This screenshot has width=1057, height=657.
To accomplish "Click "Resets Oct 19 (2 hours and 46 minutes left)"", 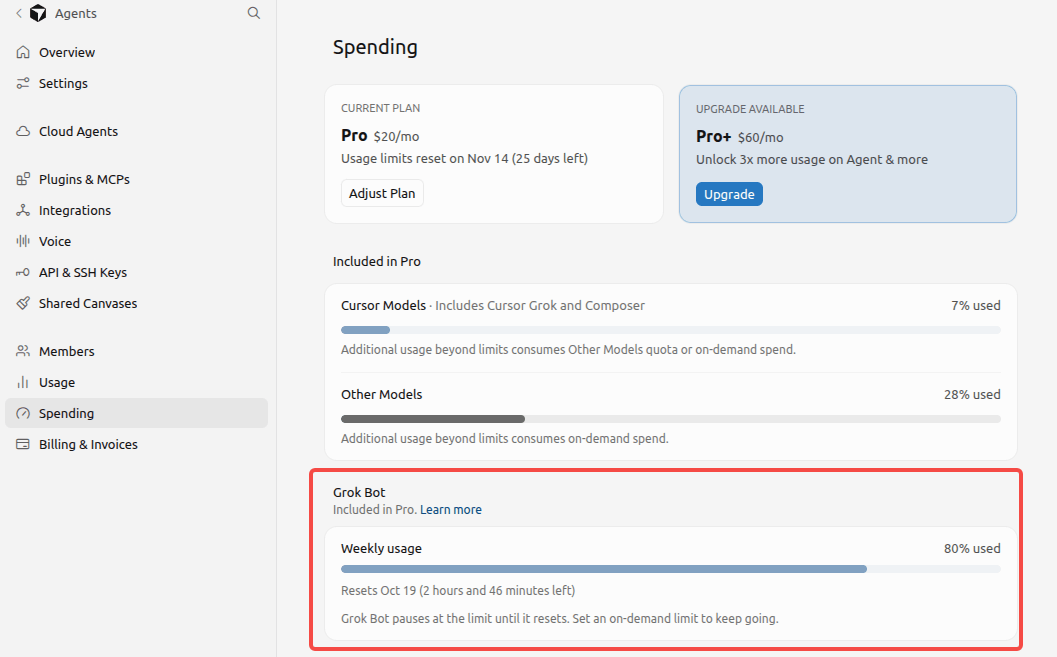I will pyautogui.click(x=458, y=590).
